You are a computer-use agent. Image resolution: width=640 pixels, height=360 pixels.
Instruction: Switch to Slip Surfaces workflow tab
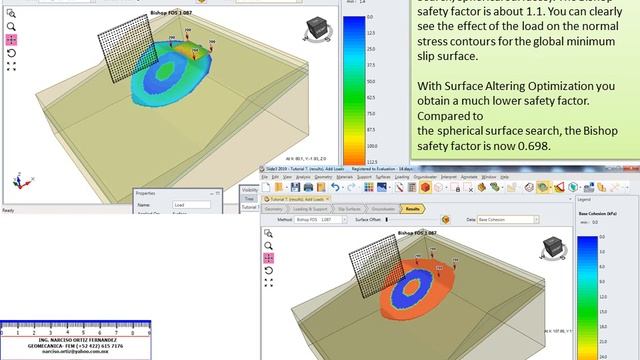point(349,209)
